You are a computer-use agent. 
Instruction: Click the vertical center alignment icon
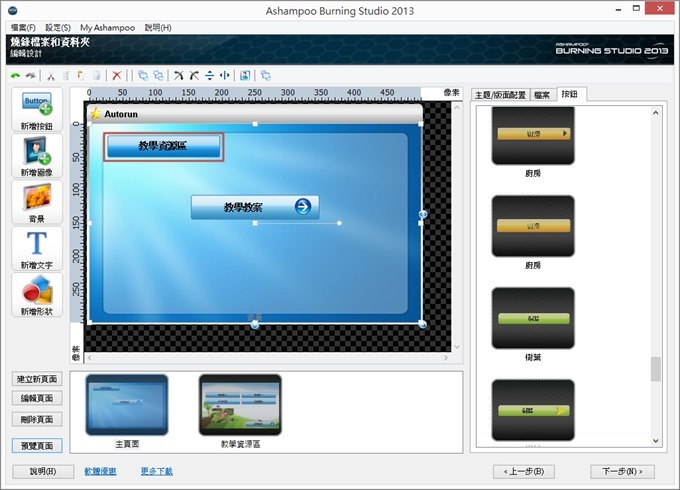click(209, 75)
